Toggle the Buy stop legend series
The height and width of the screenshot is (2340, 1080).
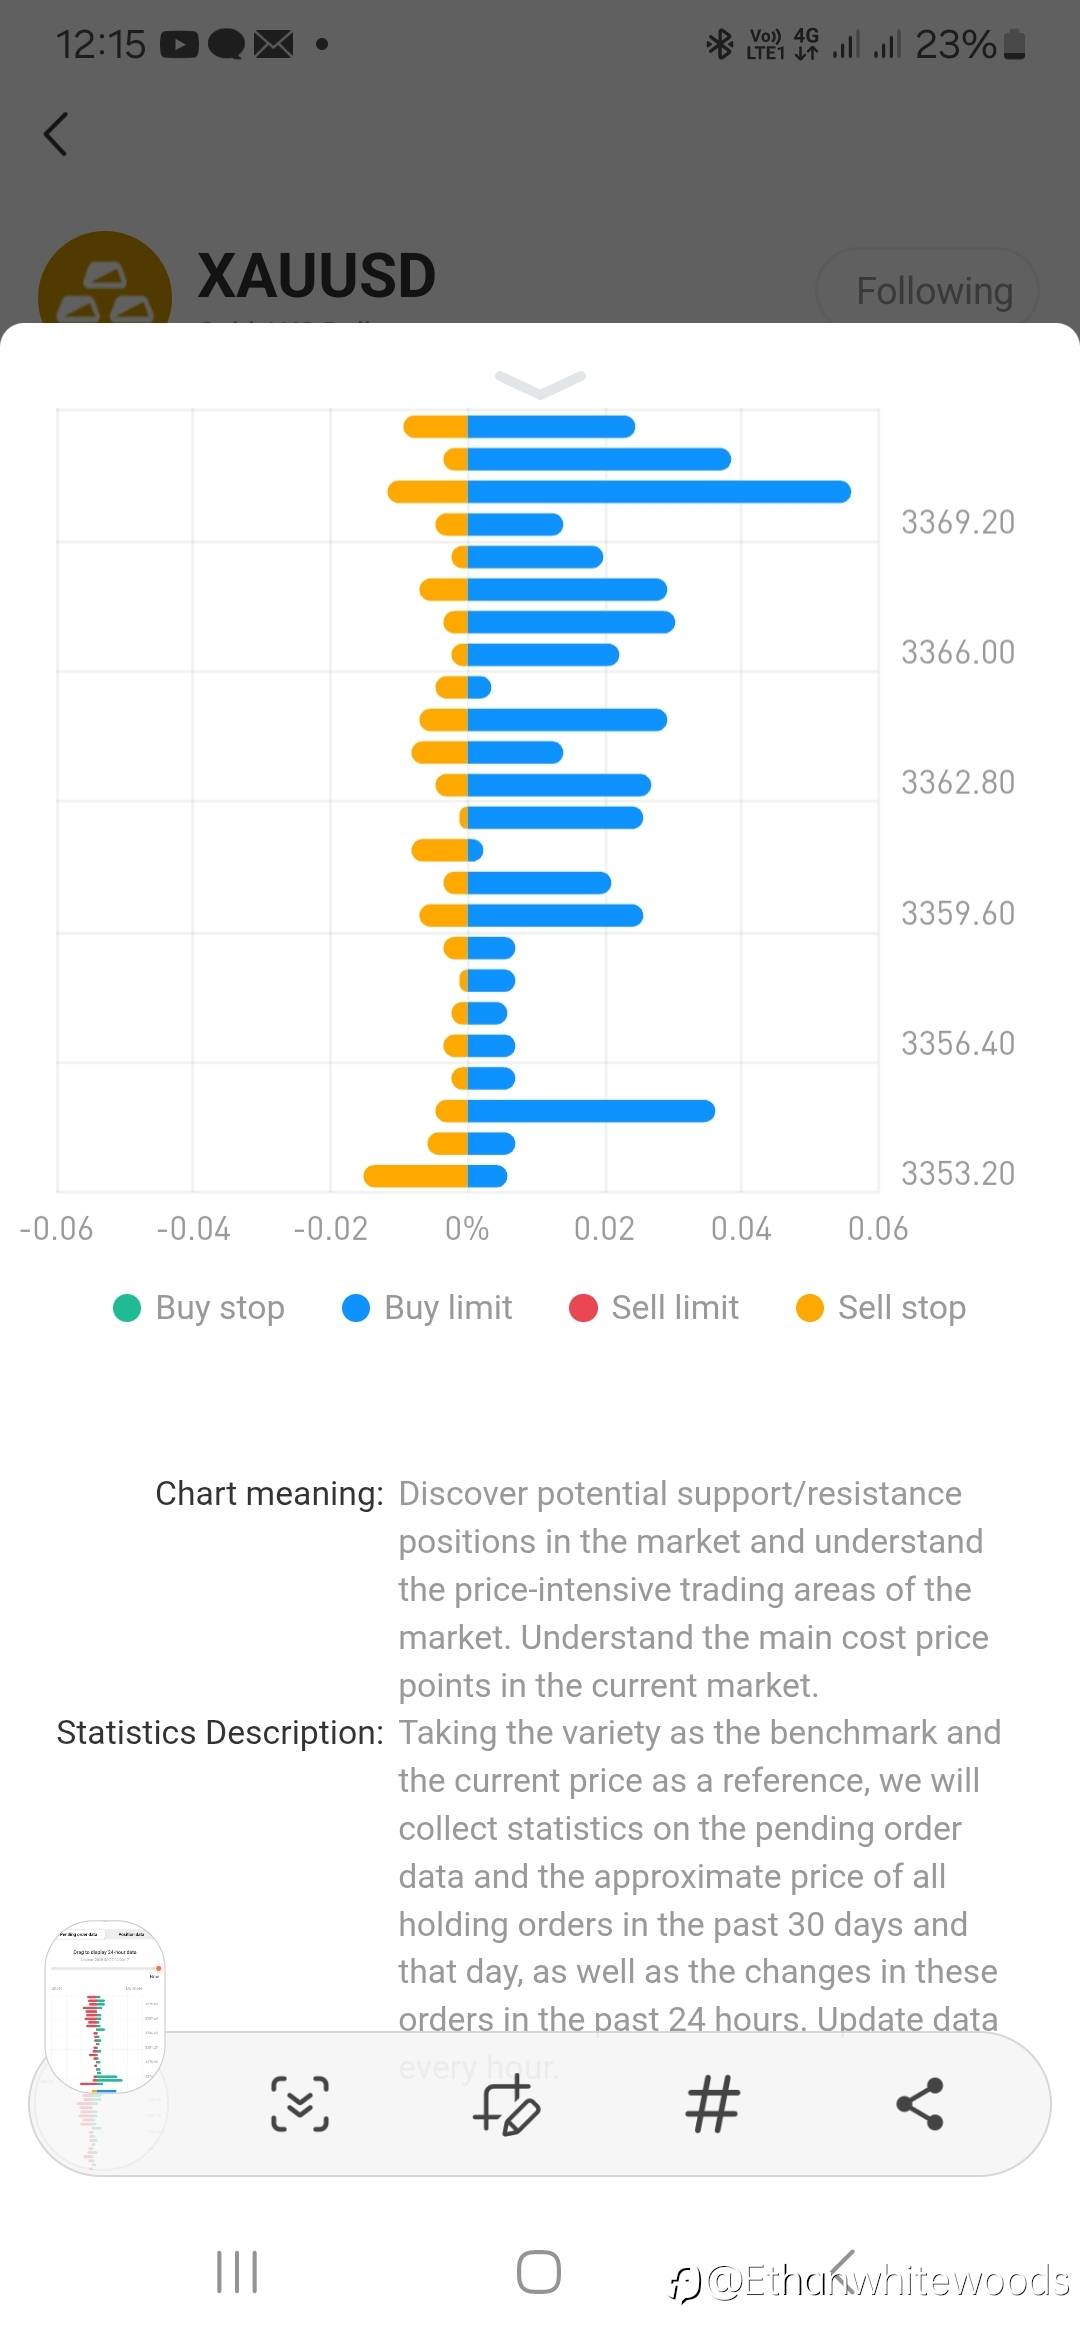pos(199,1308)
